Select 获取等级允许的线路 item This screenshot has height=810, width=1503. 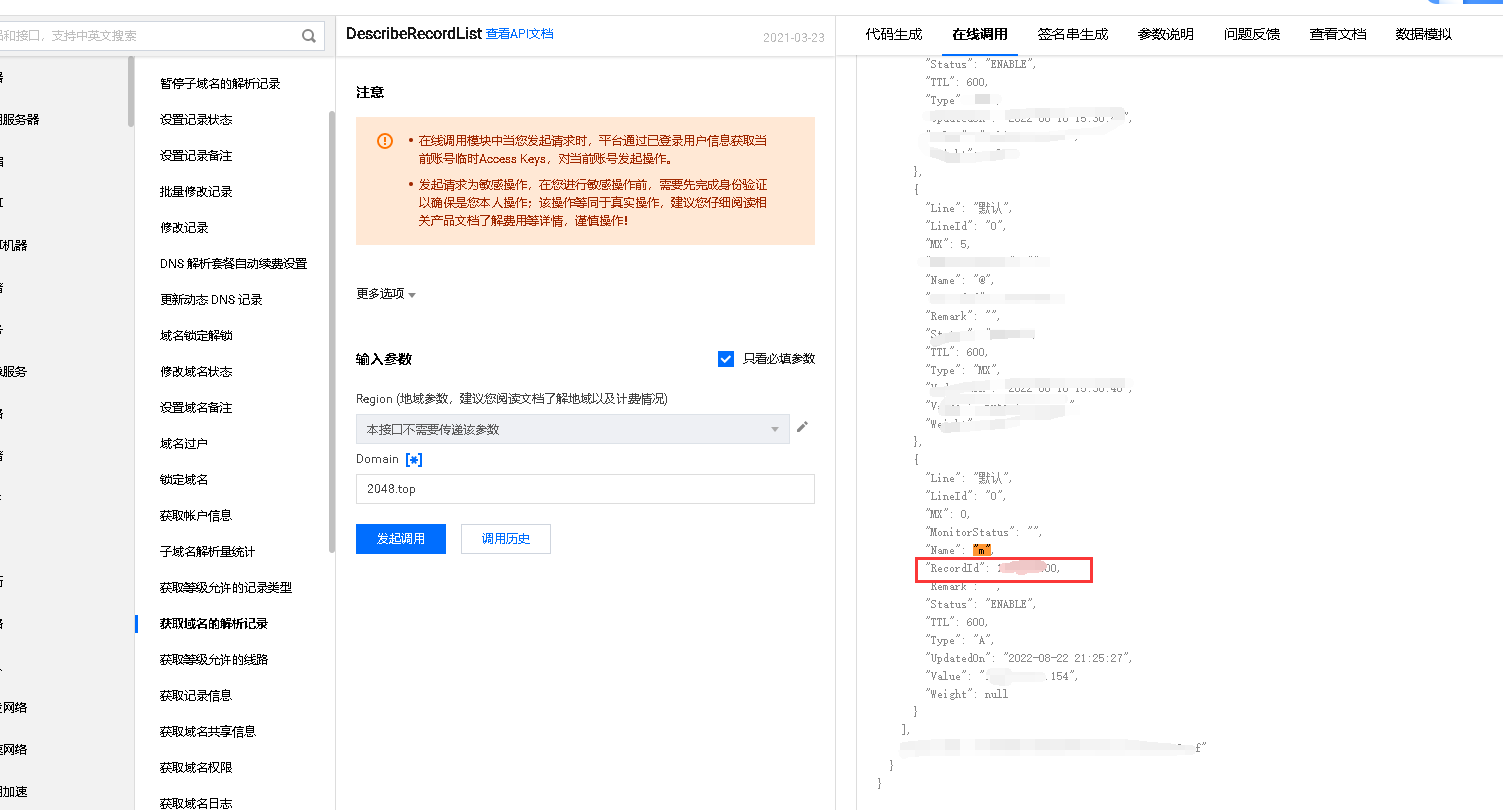coord(214,660)
